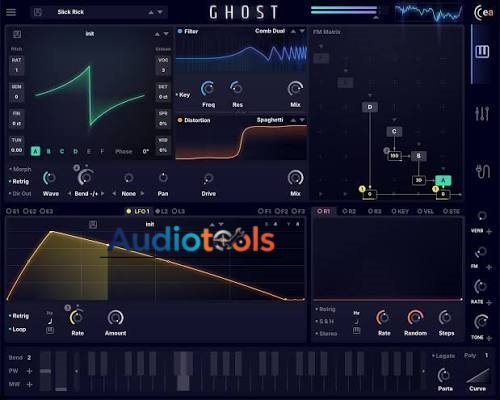The image size is (500, 400).
Task: Click the VOC voices value field
Action: 163,65
